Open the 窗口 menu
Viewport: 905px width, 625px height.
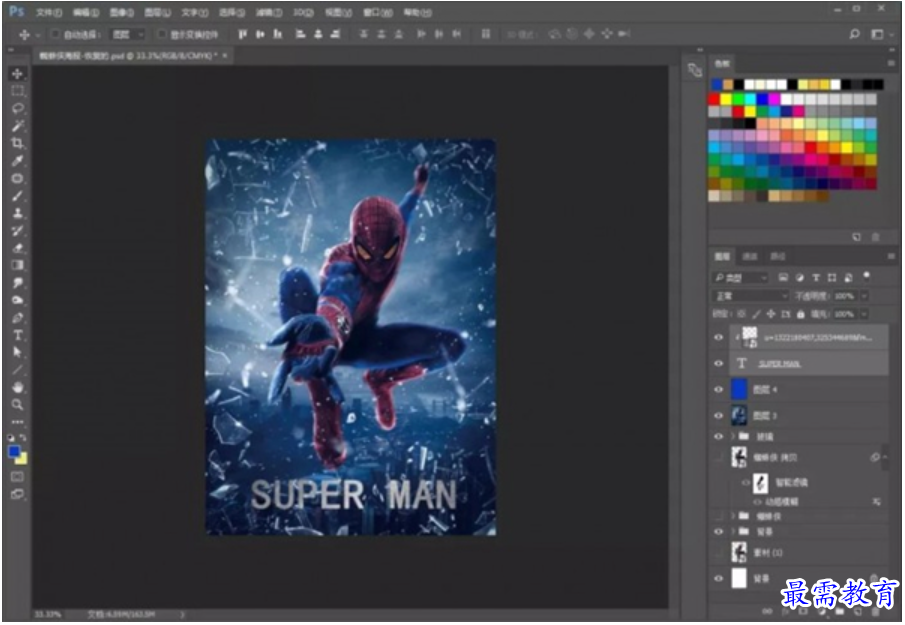pyautogui.click(x=378, y=12)
